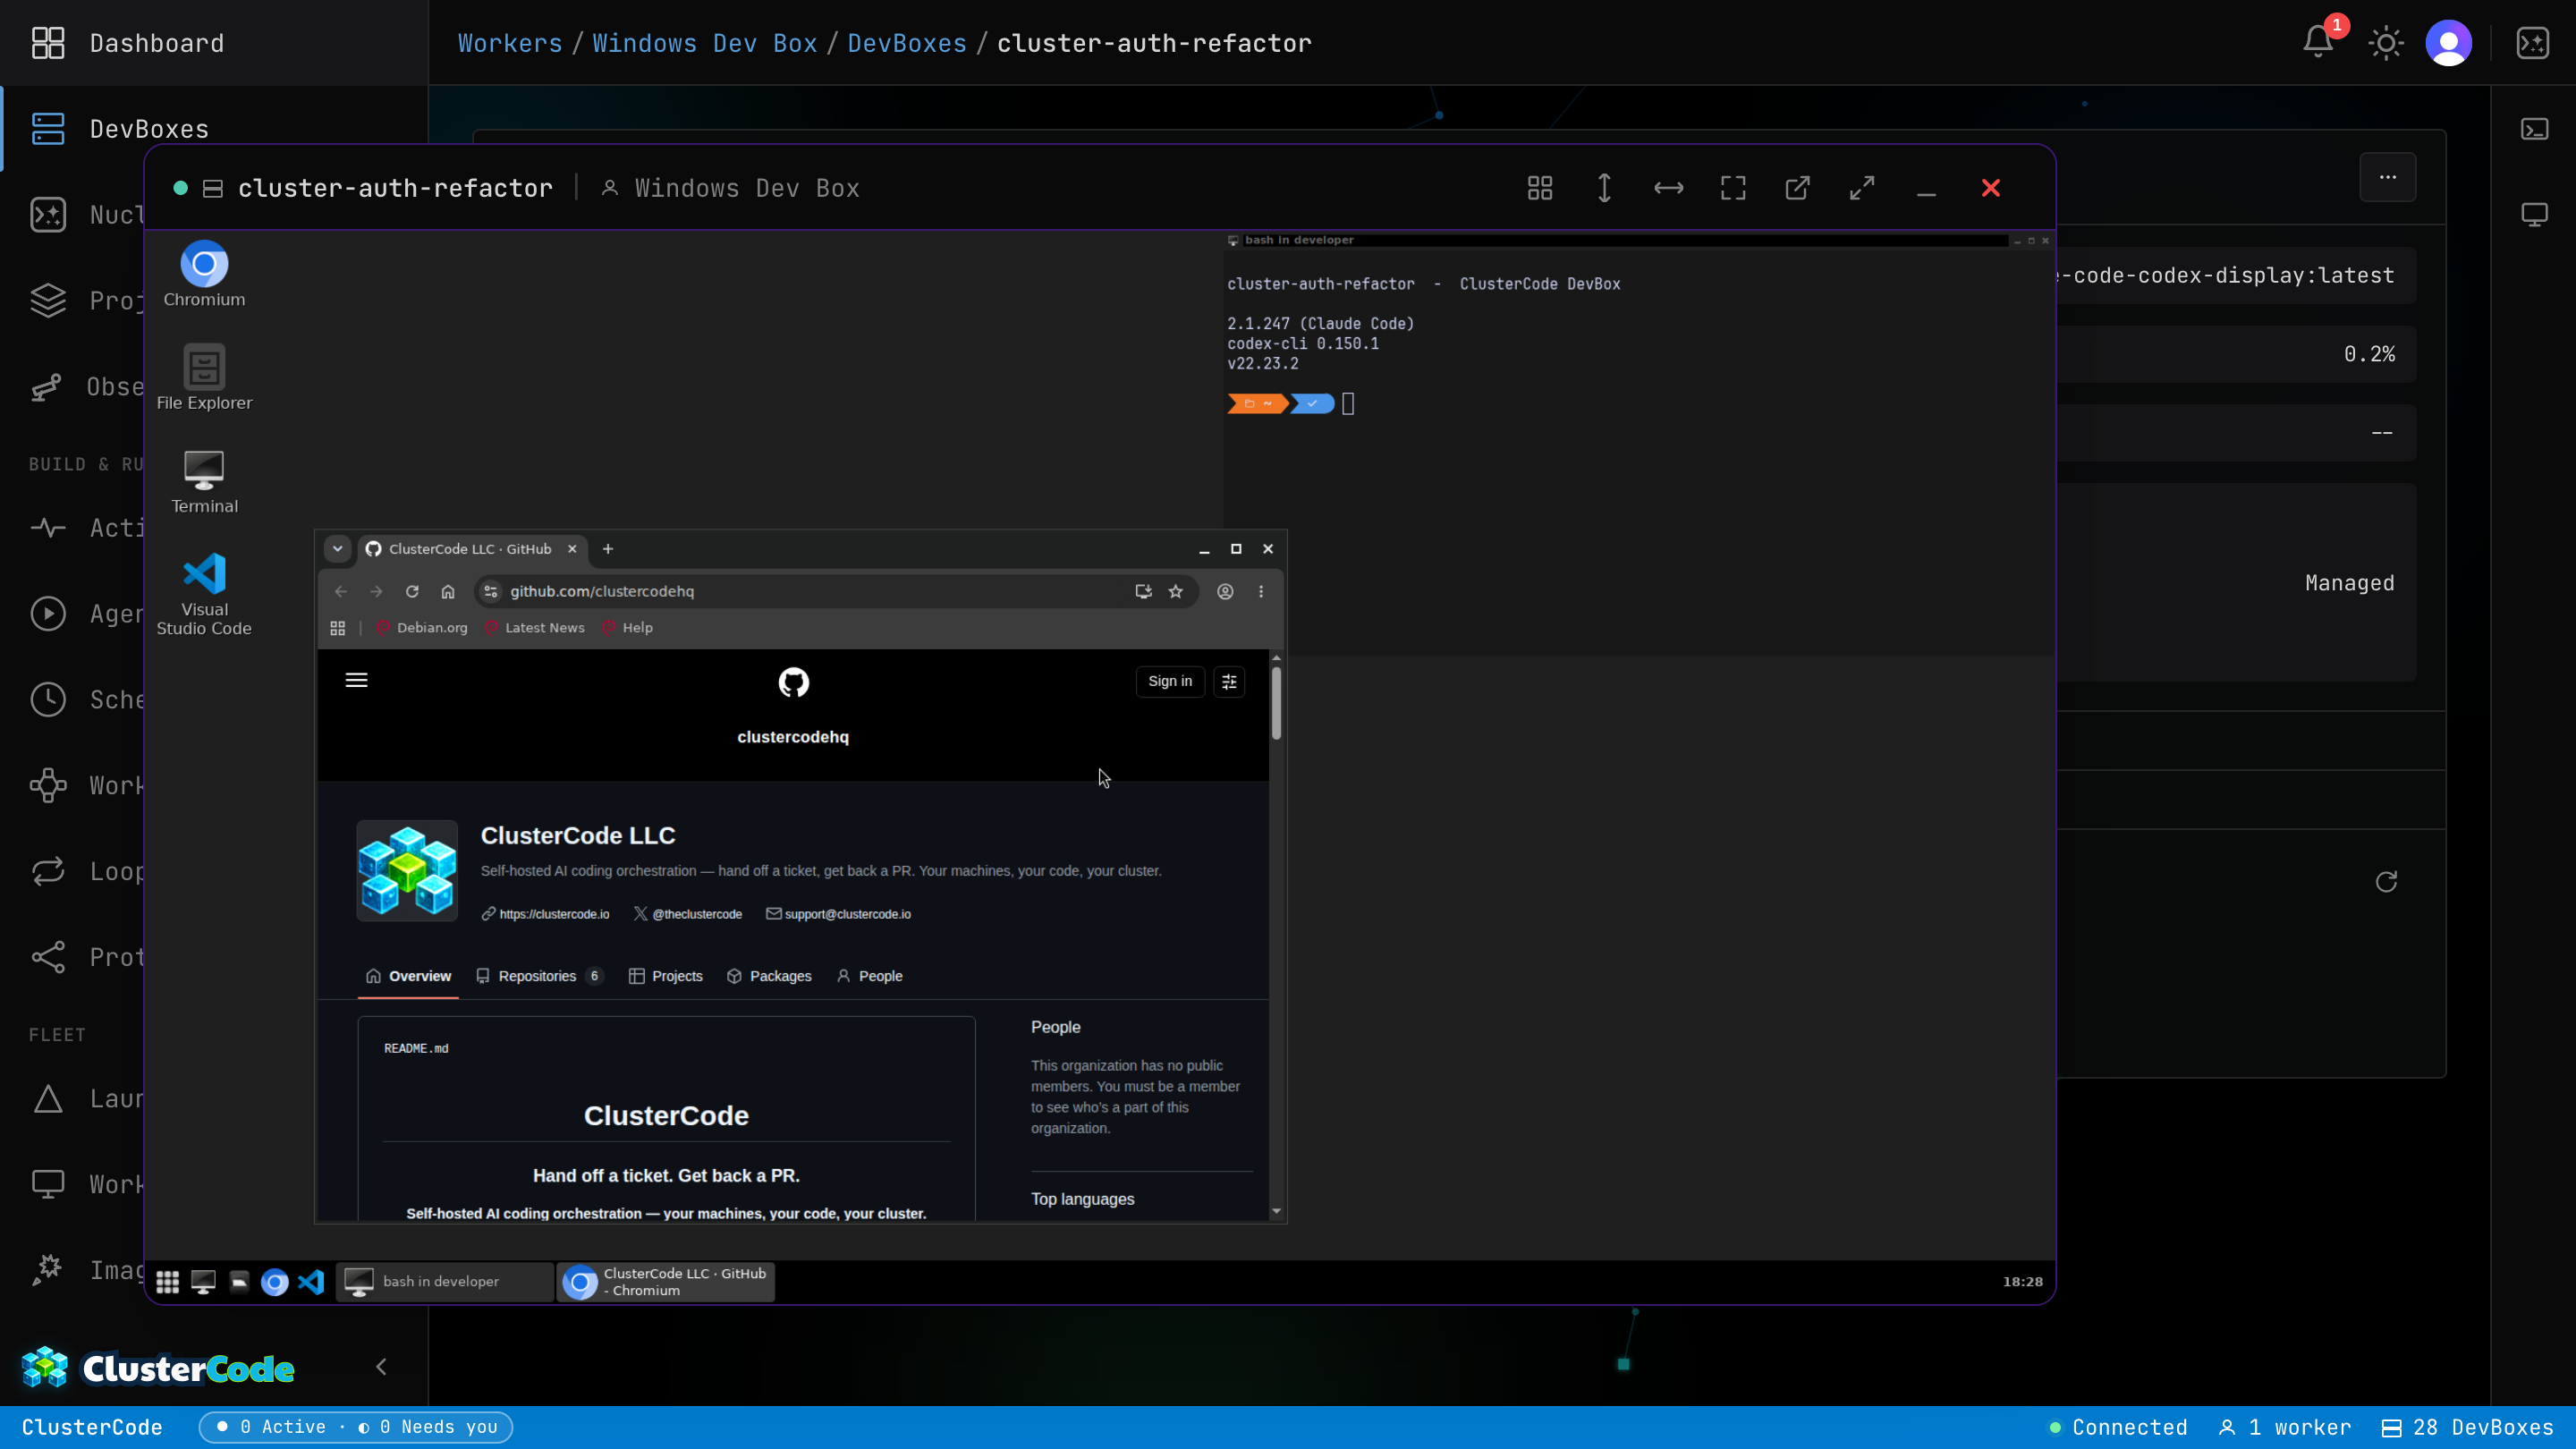This screenshot has height=1449, width=2576.
Task: Open the user avatar menu
Action: pos(2449,43)
